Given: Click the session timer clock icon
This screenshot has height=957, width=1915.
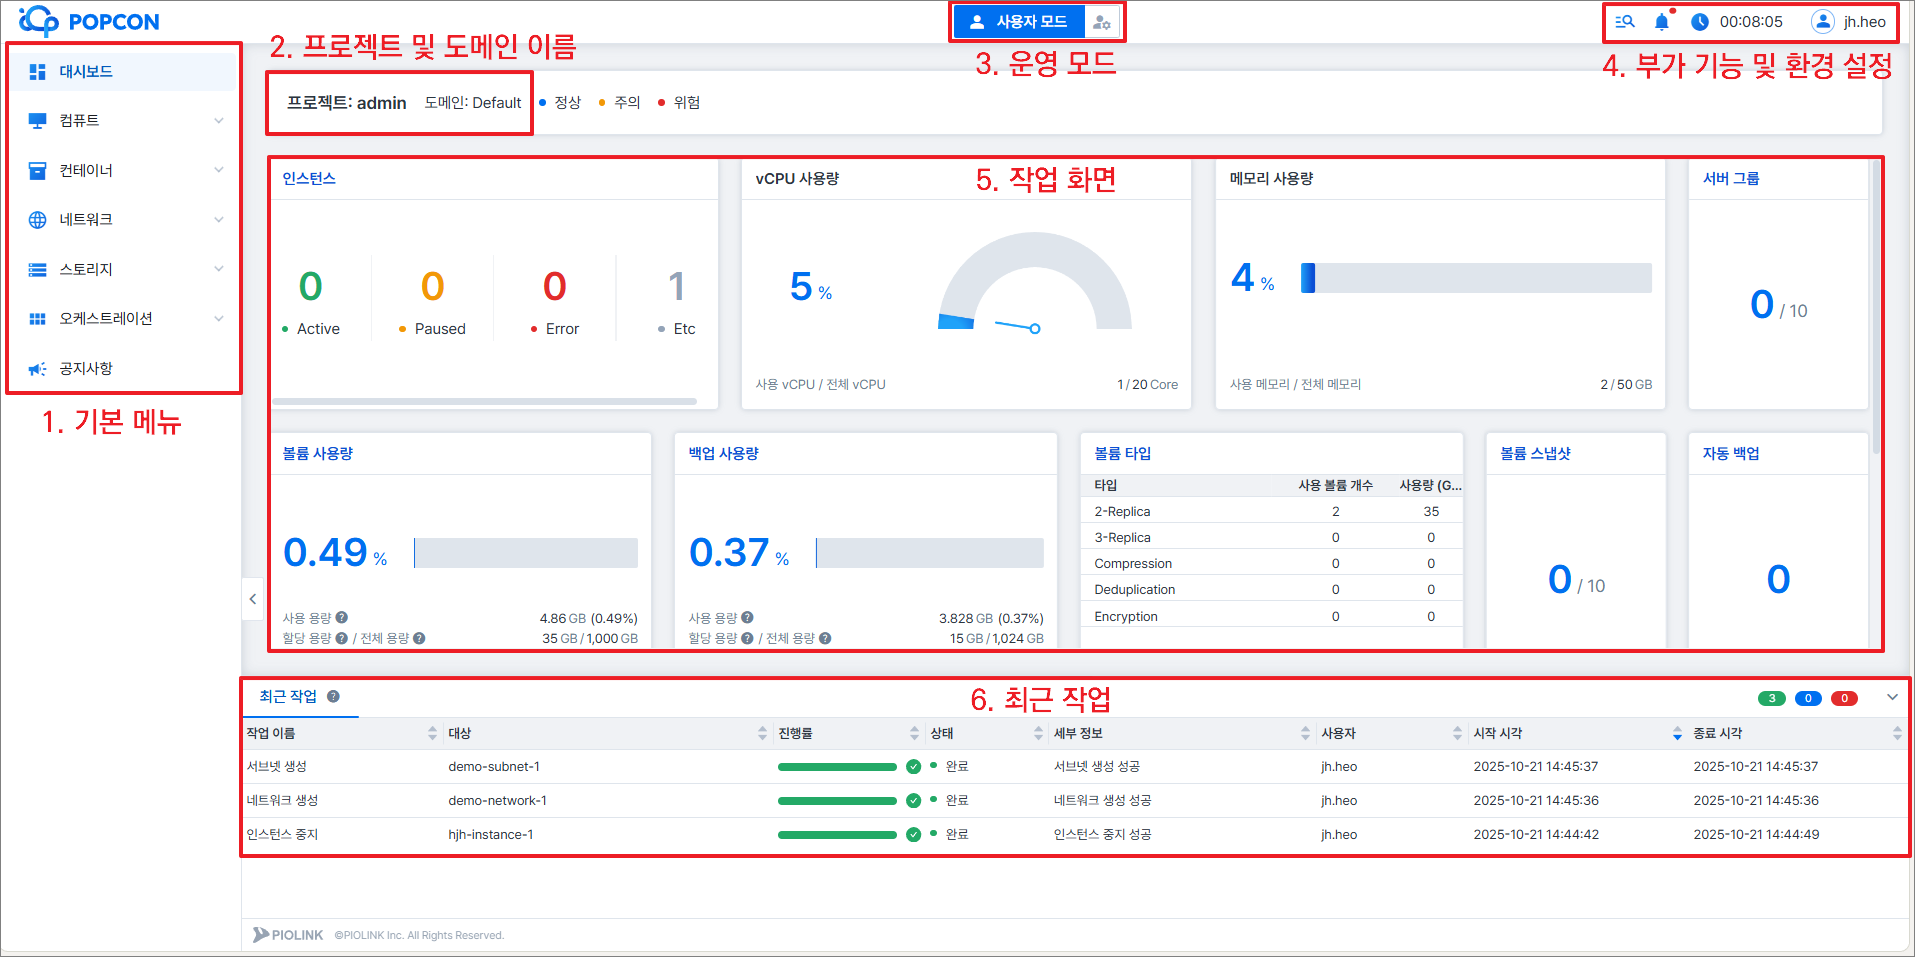Looking at the screenshot, I should [1699, 22].
